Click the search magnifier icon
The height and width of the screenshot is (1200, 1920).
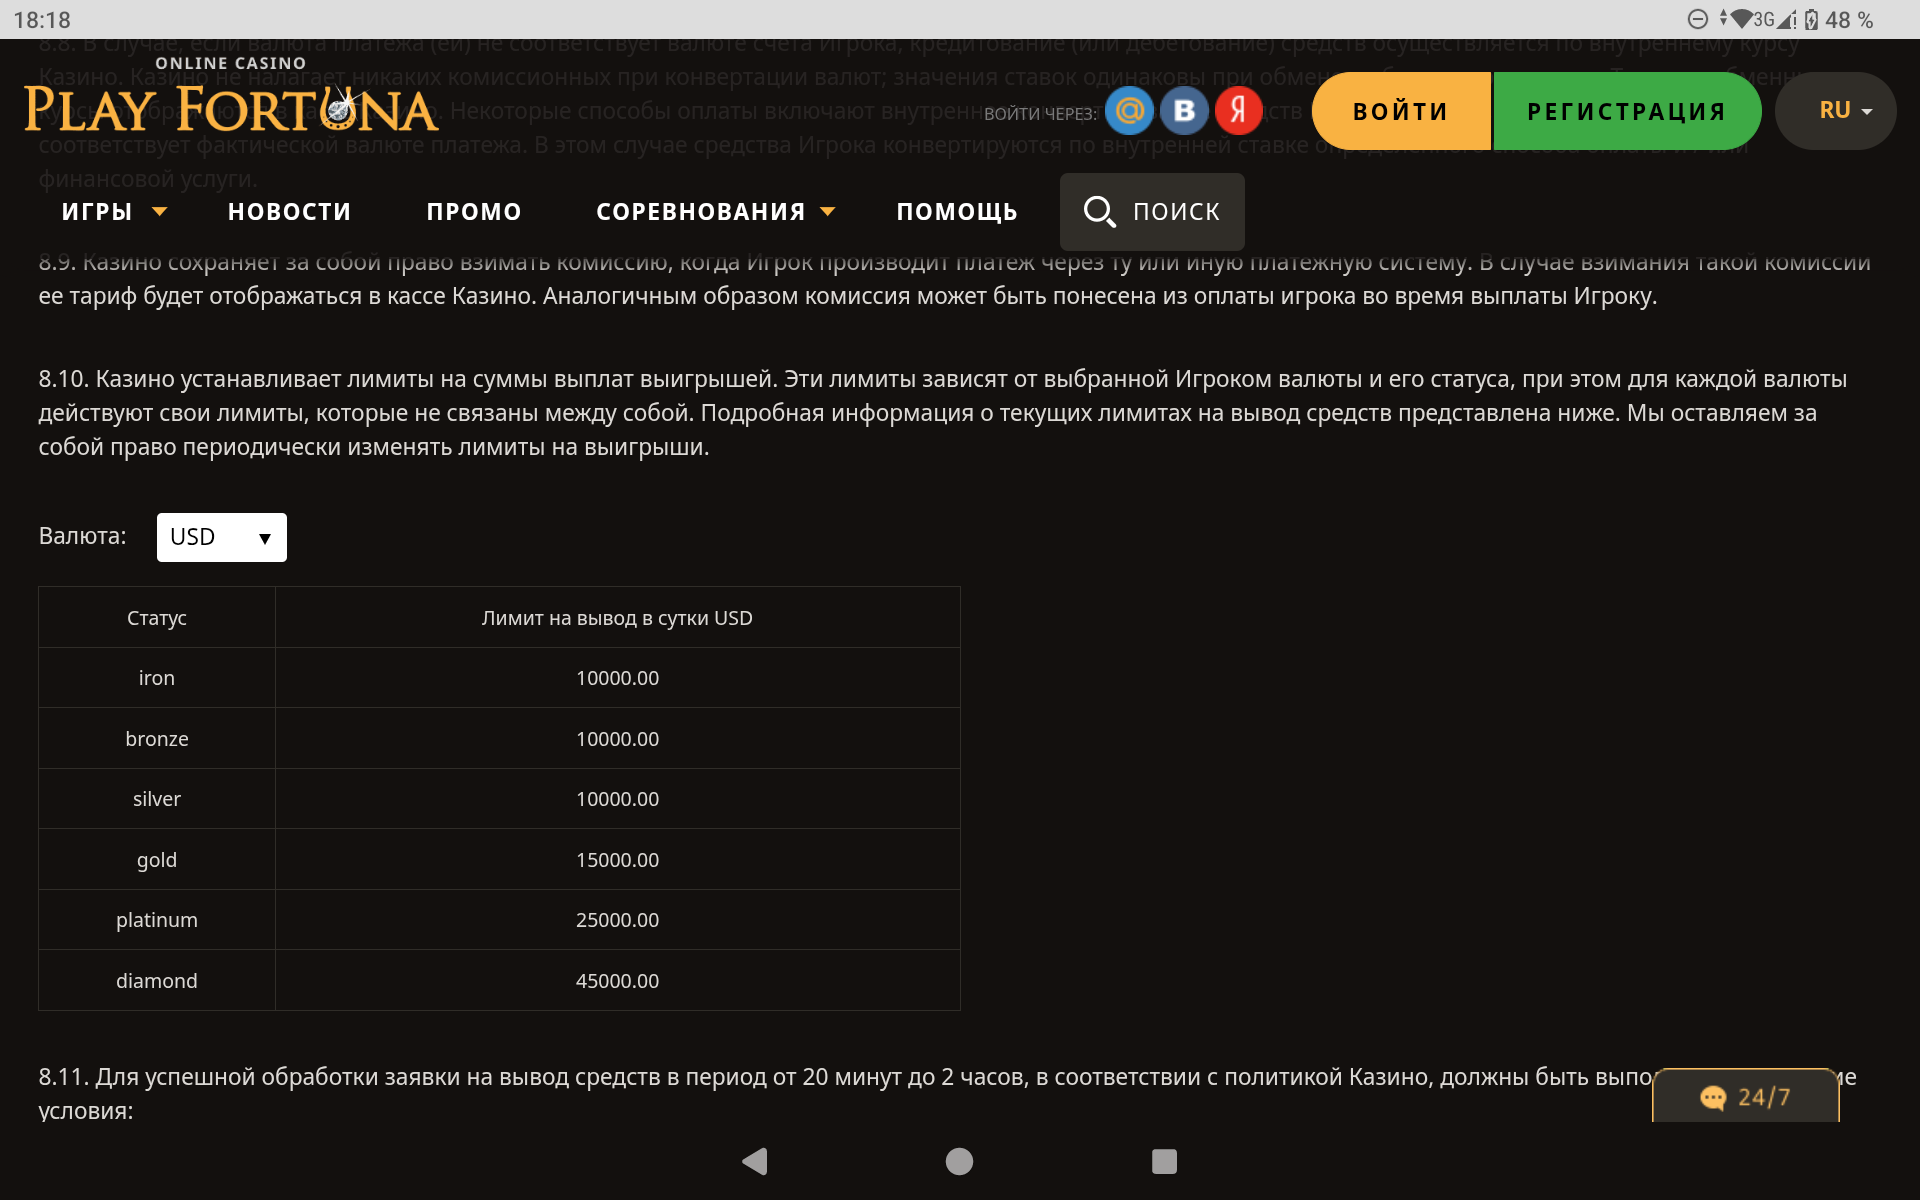pyautogui.click(x=1099, y=212)
